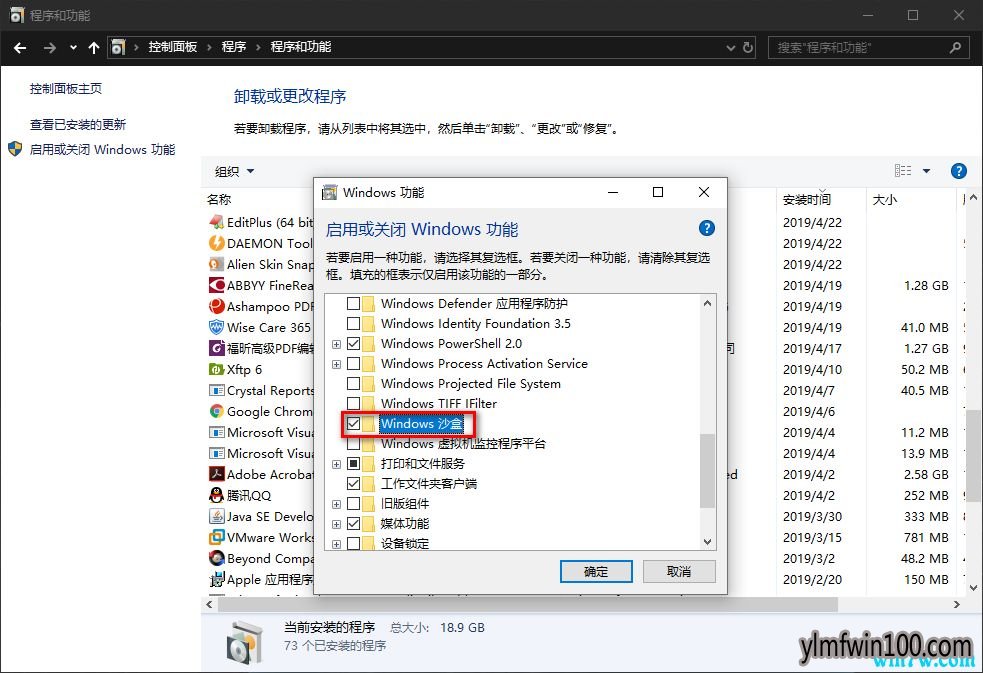Expand Windows PowerShell 2.0 tree node

[x=337, y=344]
